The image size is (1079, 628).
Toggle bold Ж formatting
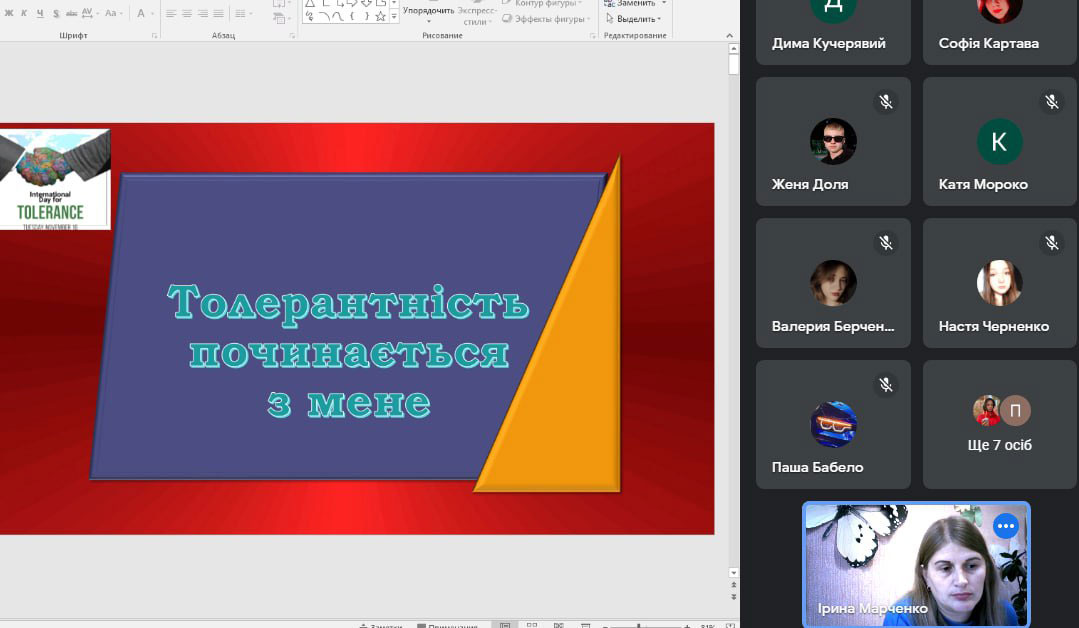[9, 13]
